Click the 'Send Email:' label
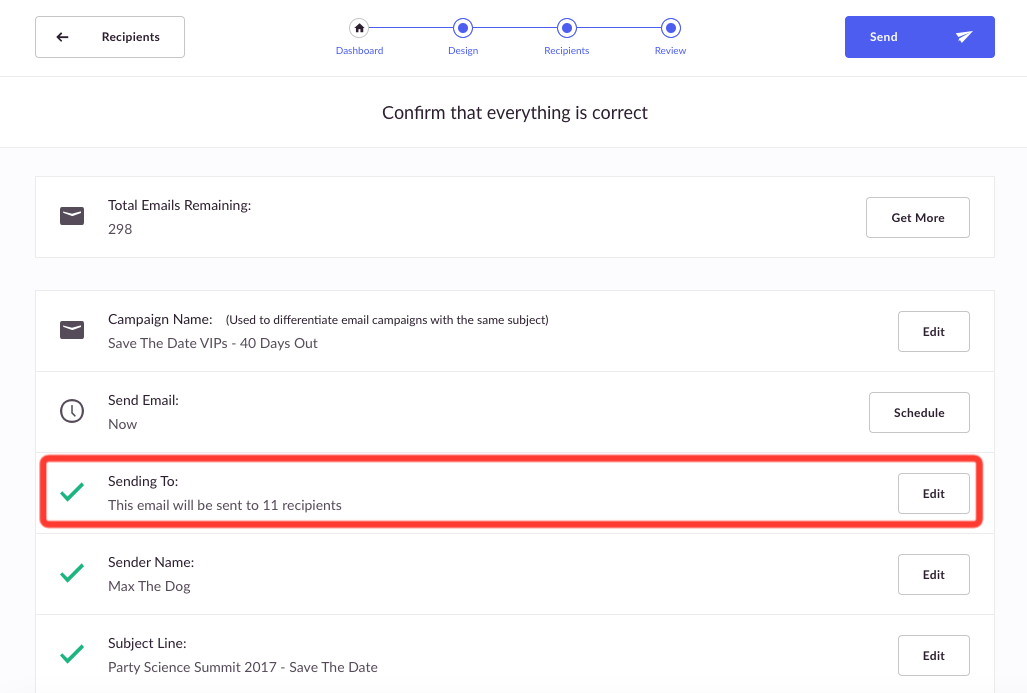Image resolution: width=1027 pixels, height=693 pixels. click(143, 400)
